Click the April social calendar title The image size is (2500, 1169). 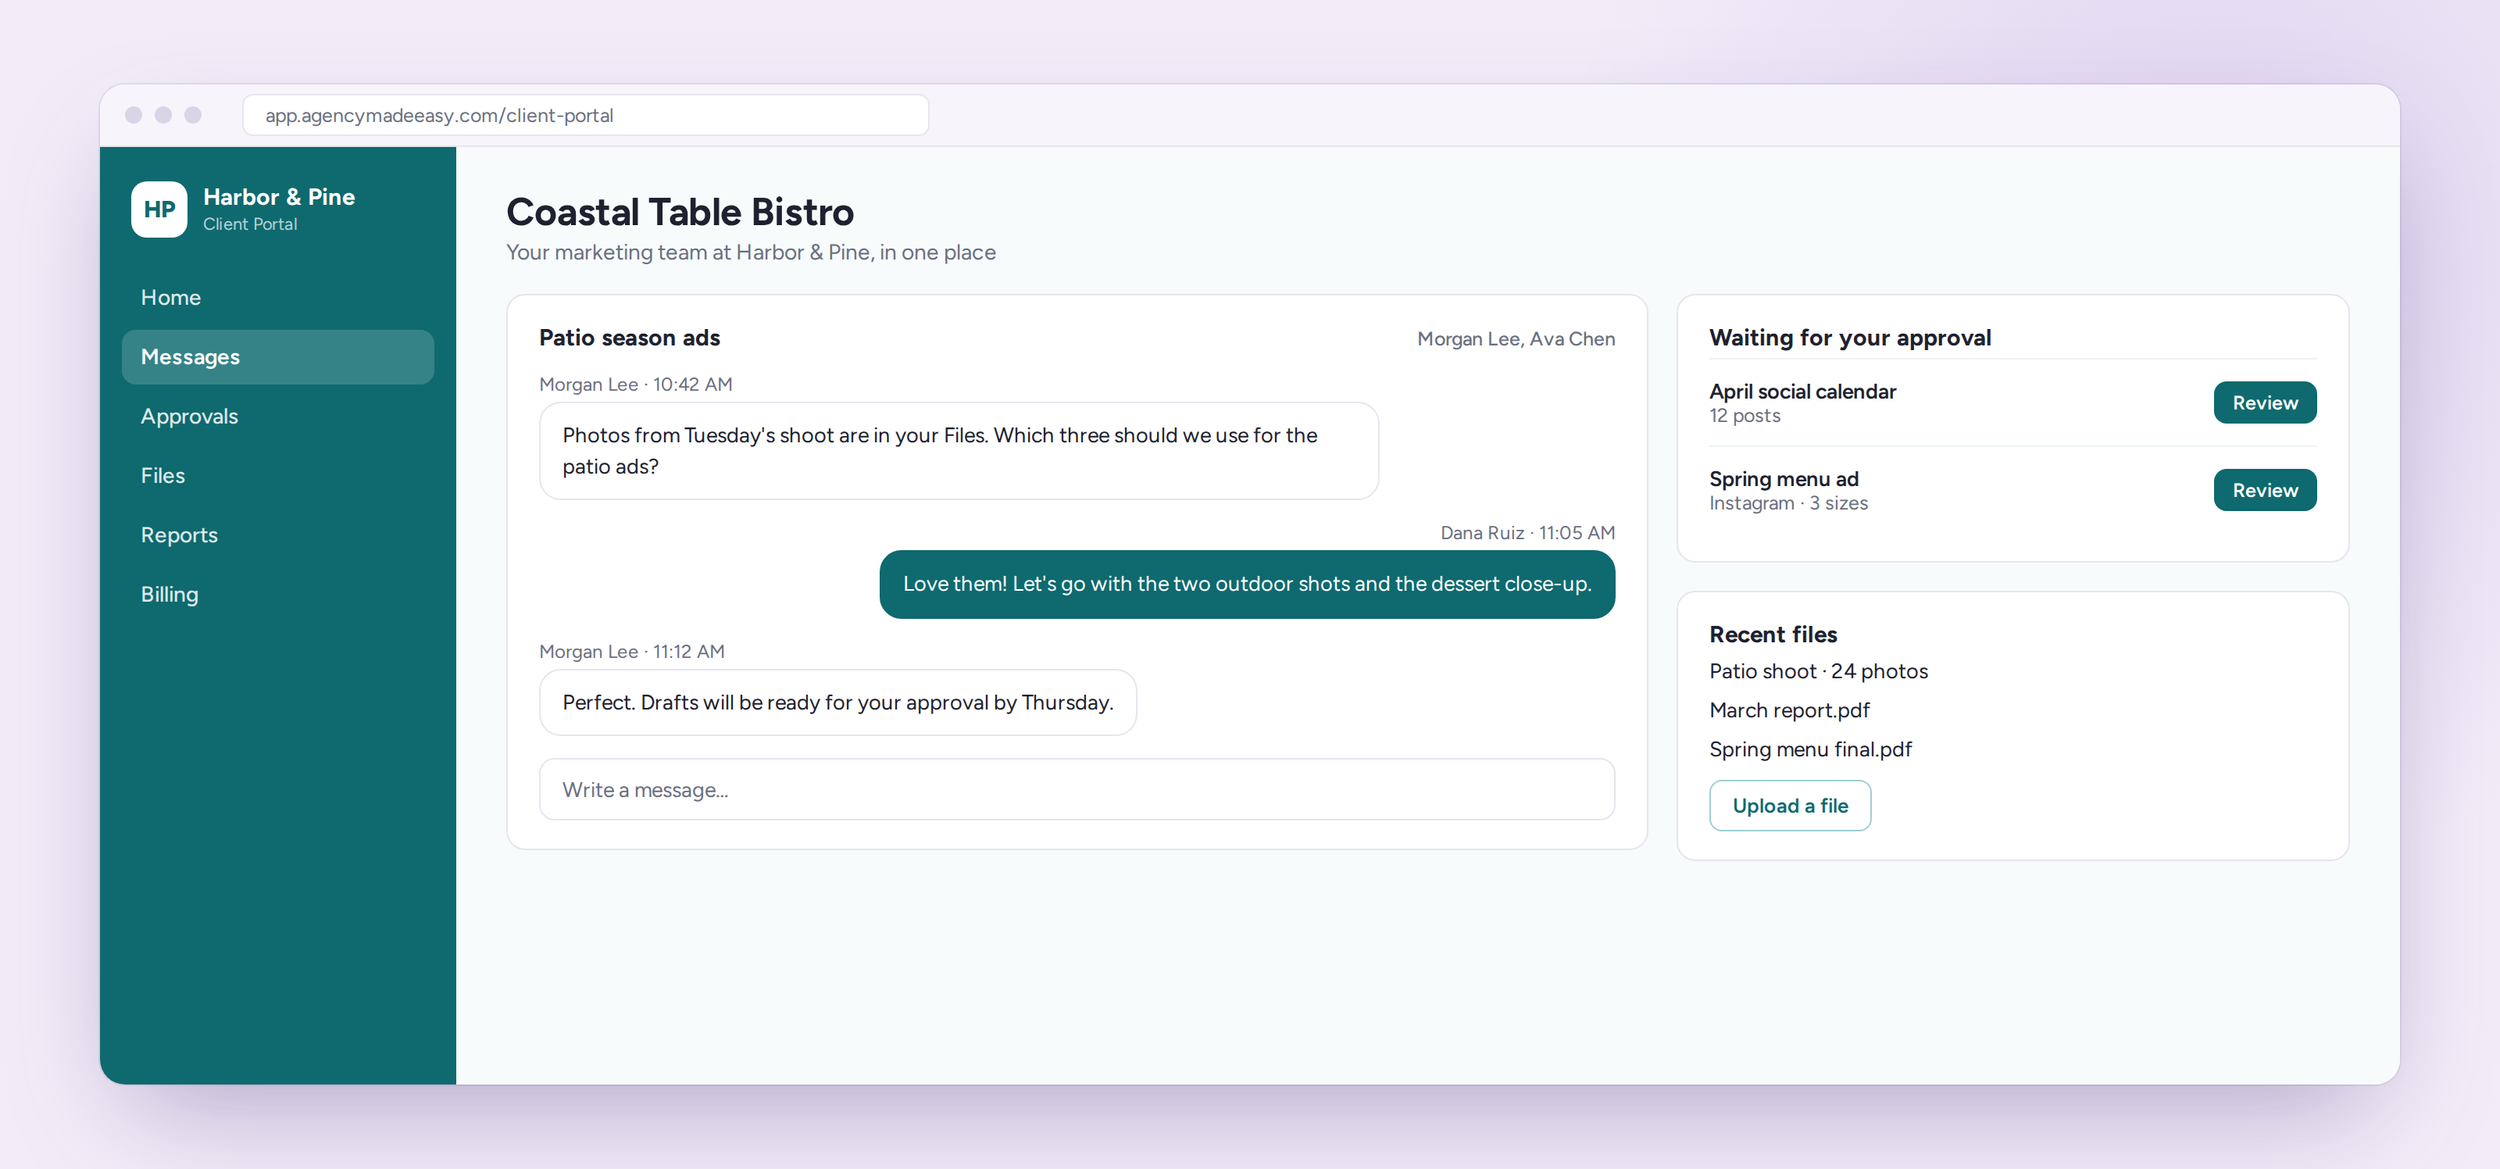tap(1802, 392)
